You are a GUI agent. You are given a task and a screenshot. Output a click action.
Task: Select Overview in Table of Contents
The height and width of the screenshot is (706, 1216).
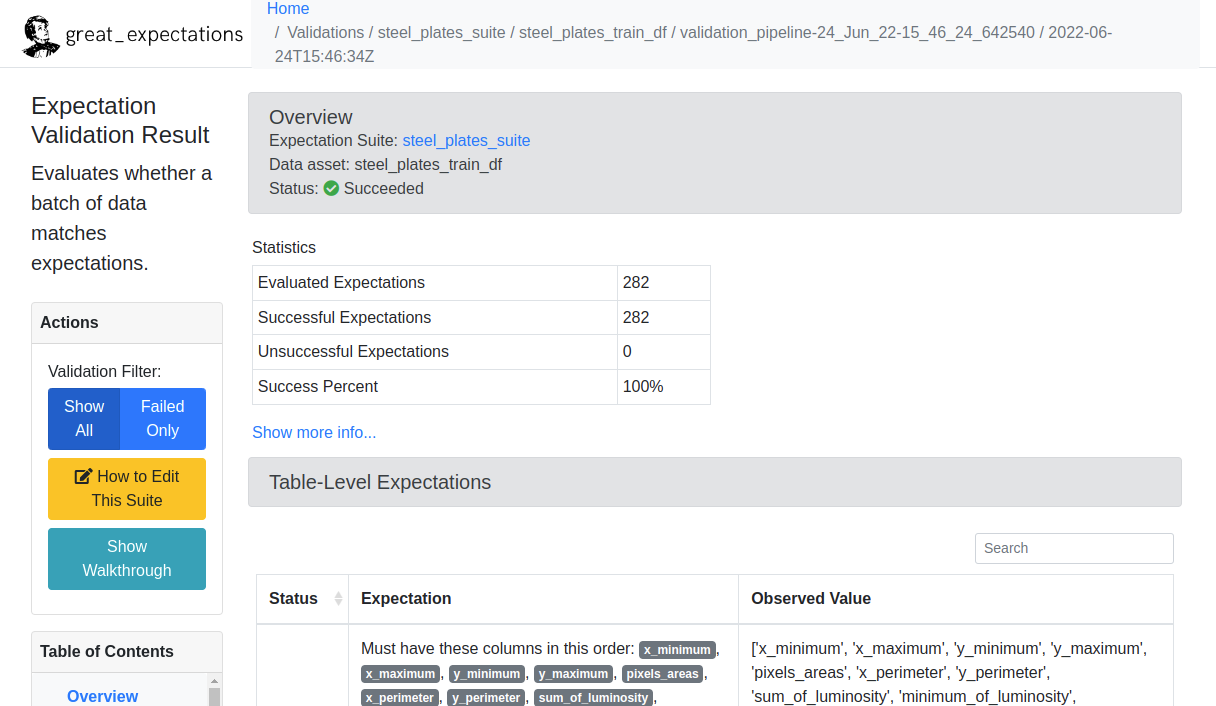[x=103, y=696]
